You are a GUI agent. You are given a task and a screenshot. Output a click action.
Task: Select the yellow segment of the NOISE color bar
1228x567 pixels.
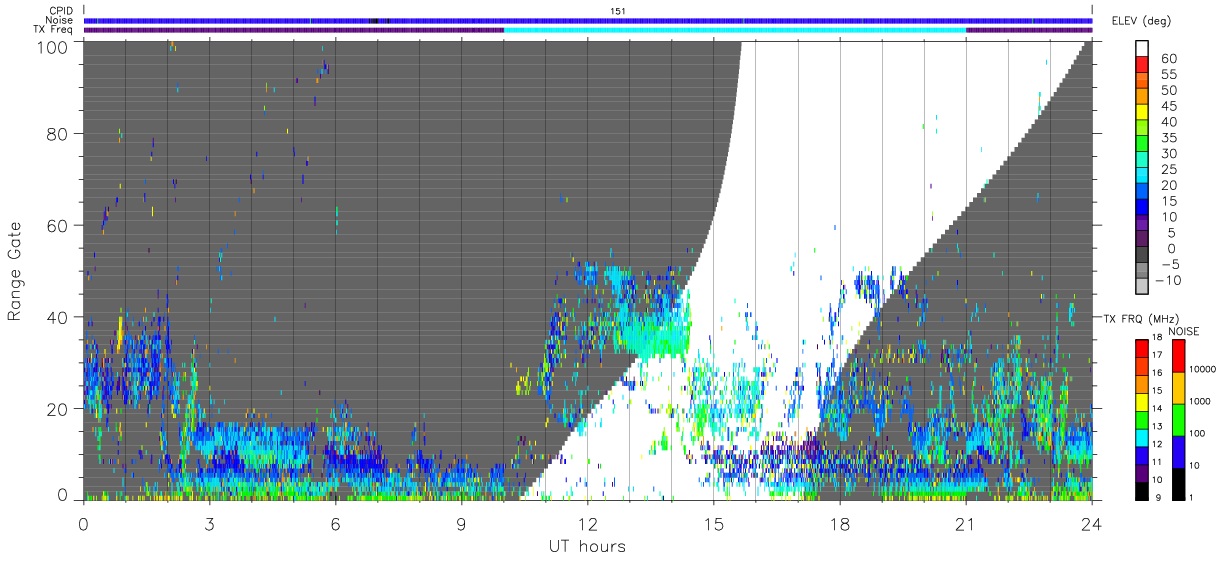click(x=1179, y=388)
